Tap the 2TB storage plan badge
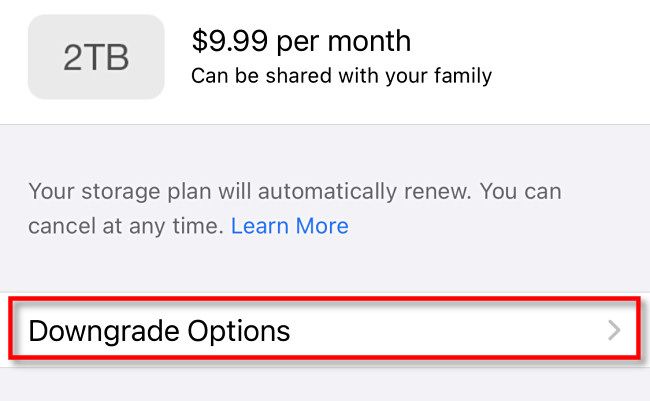 point(96,57)
